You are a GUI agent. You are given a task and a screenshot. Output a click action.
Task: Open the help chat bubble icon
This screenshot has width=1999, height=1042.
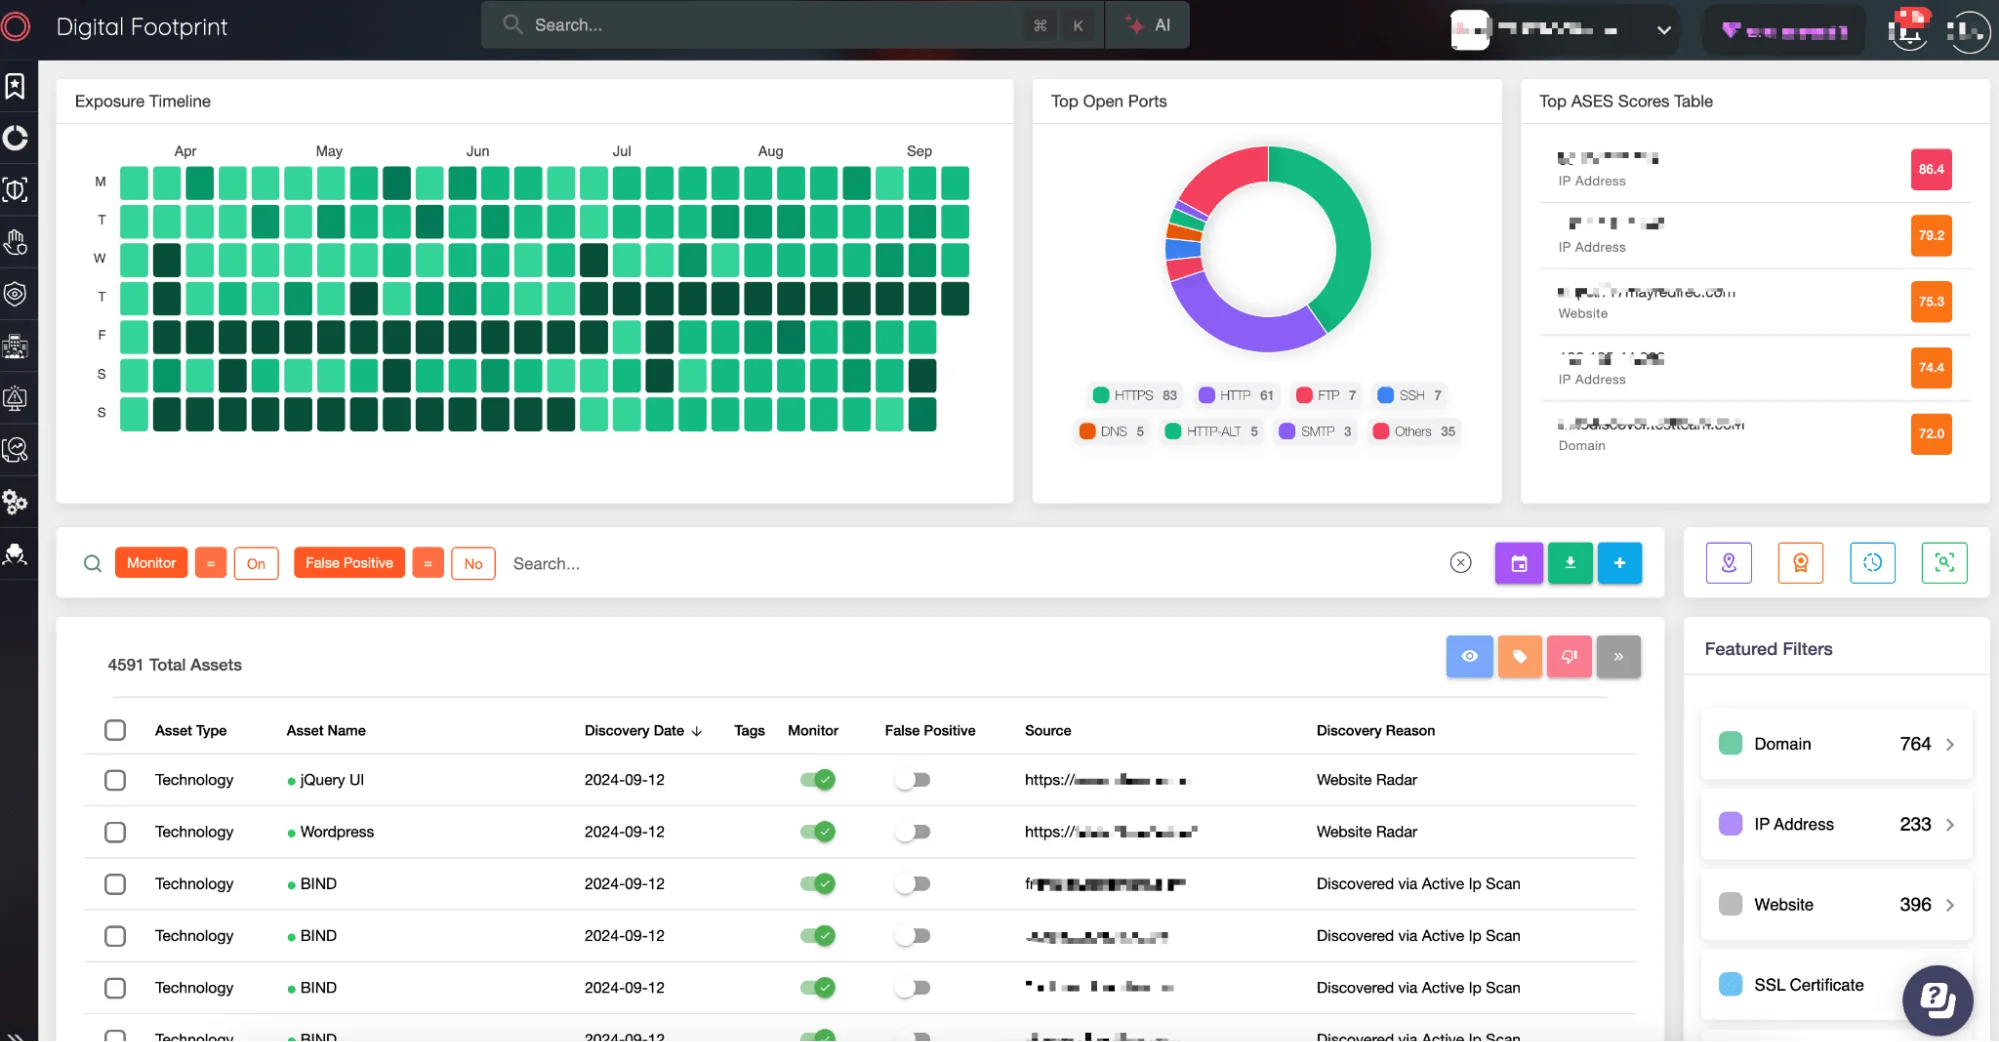[1937, 999]
